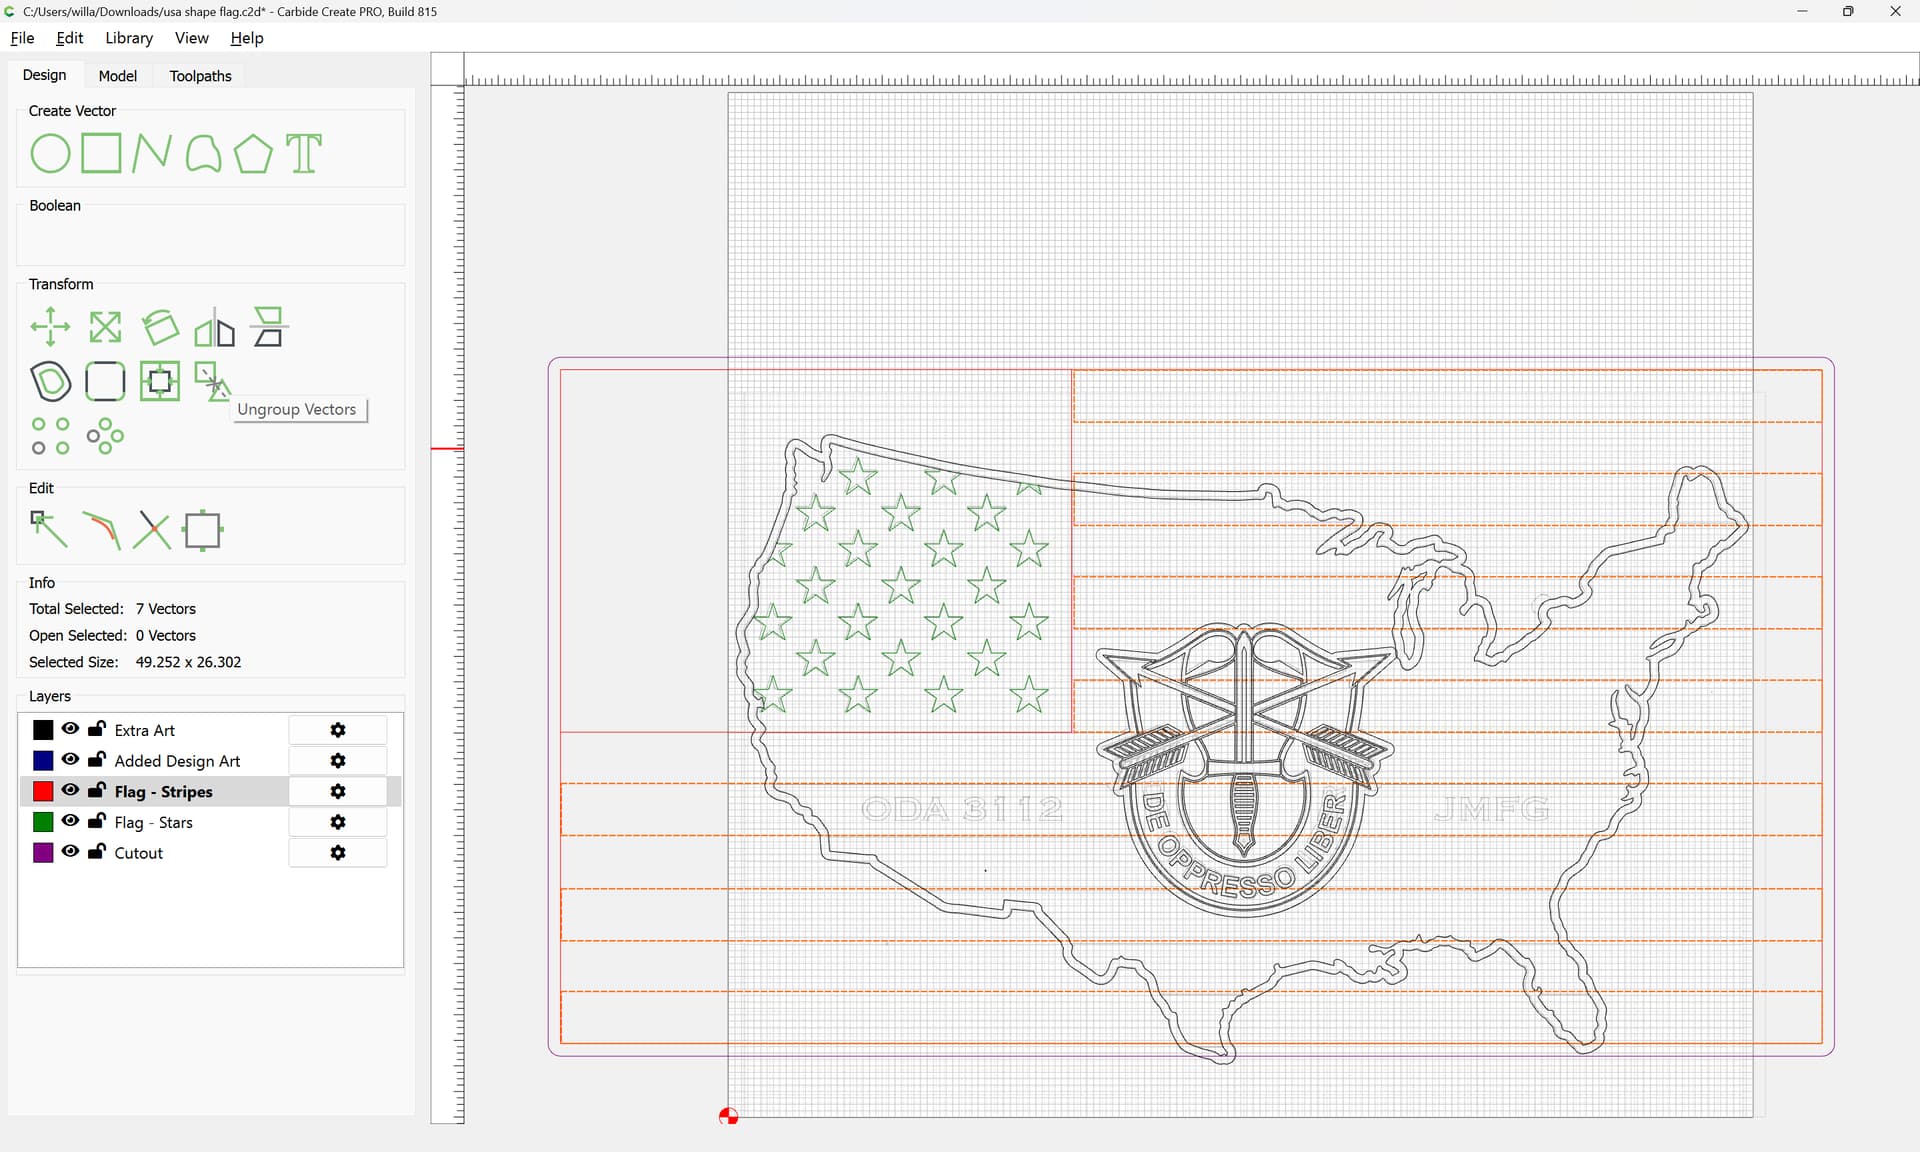Activate the Delete (X) edit tool

coord(152,530)
